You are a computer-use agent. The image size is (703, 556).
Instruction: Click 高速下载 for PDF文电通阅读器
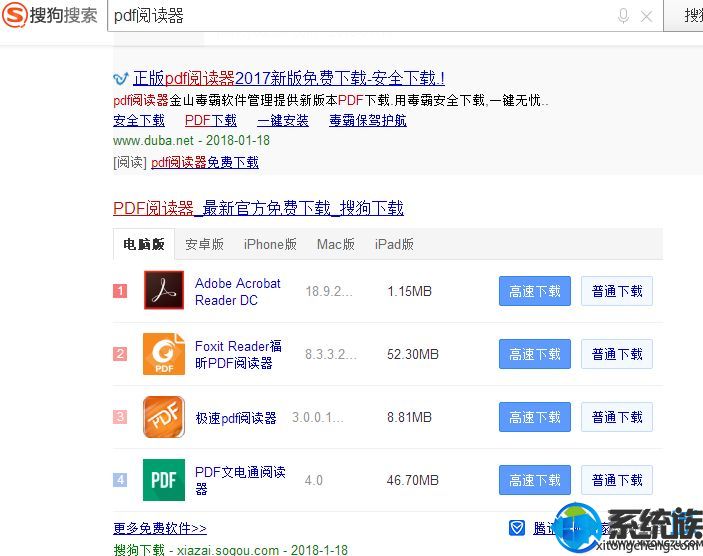[x=535, y=480]
